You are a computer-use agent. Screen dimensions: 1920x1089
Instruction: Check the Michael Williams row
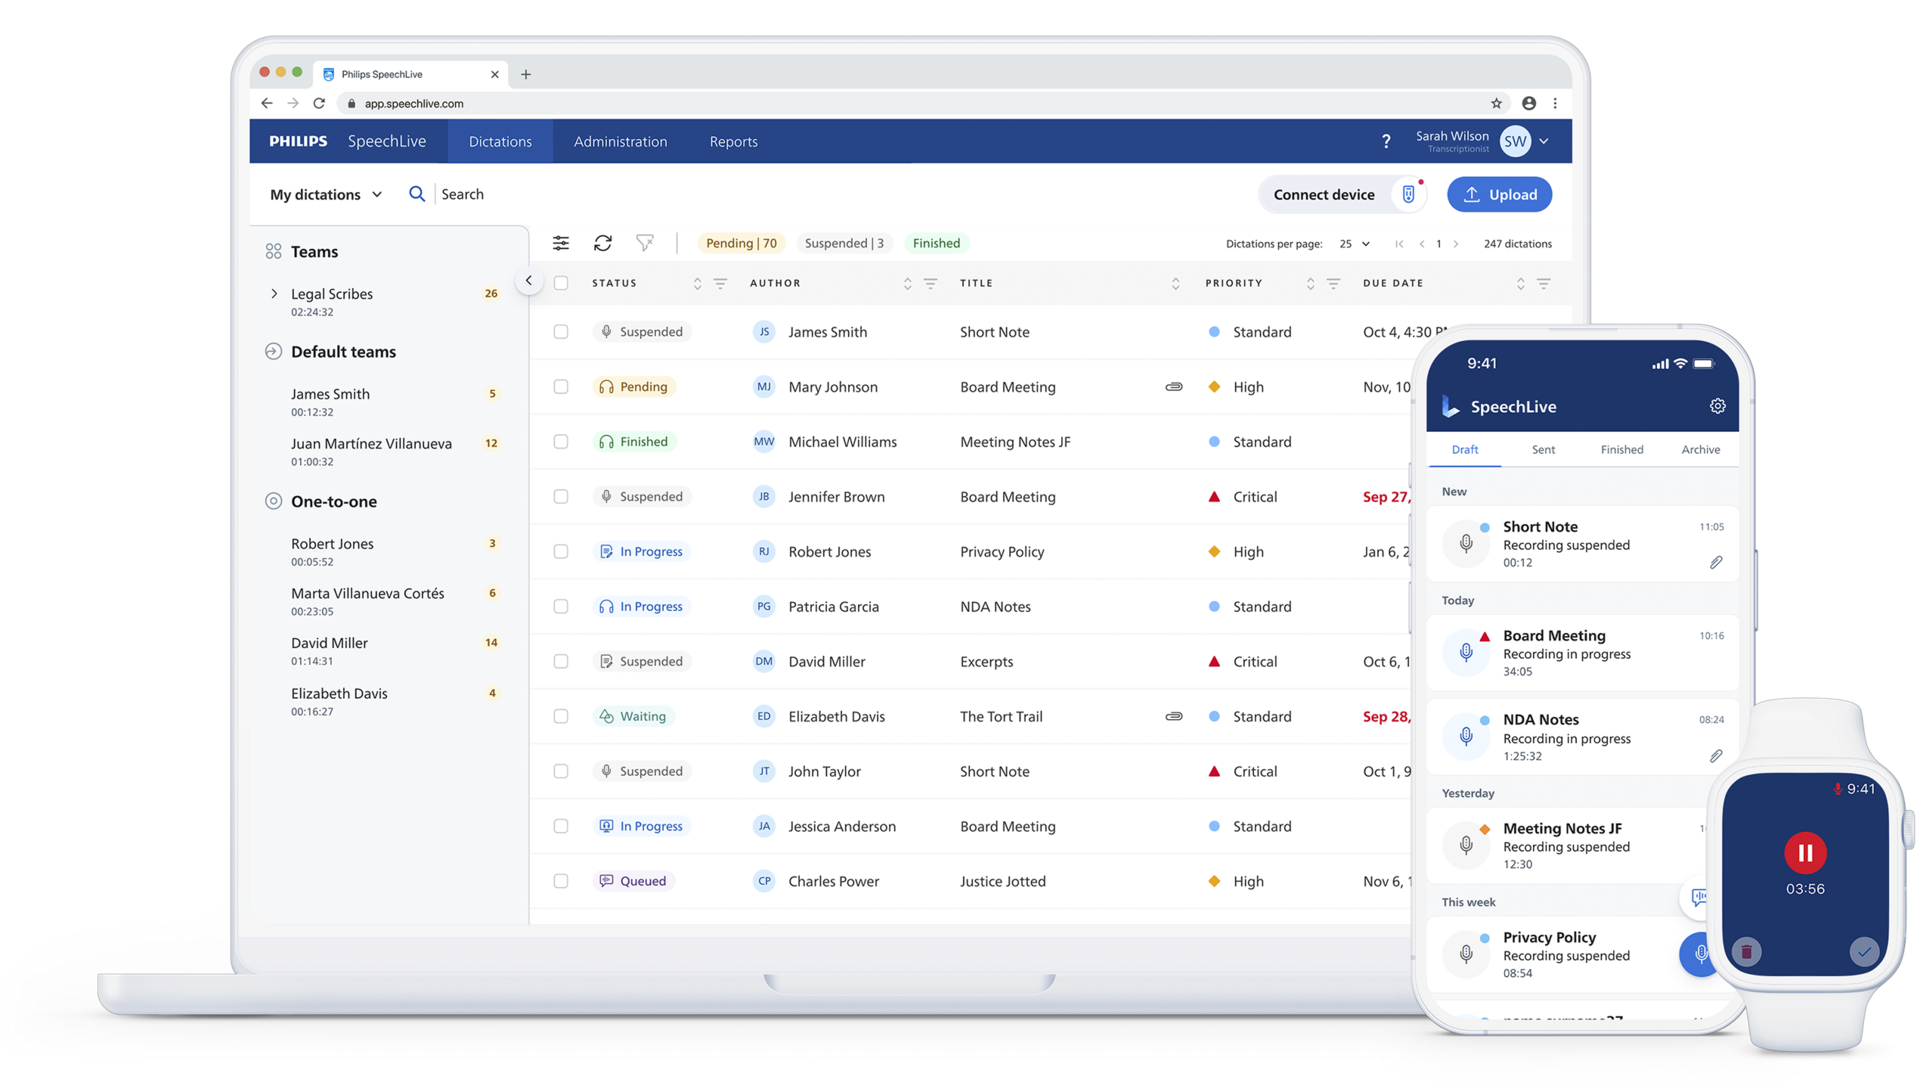(x=561, y=442)
